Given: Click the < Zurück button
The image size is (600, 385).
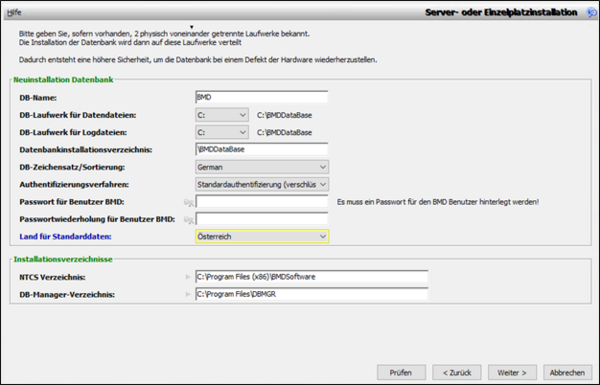Looking at the screenshot, I should (457, 372).
